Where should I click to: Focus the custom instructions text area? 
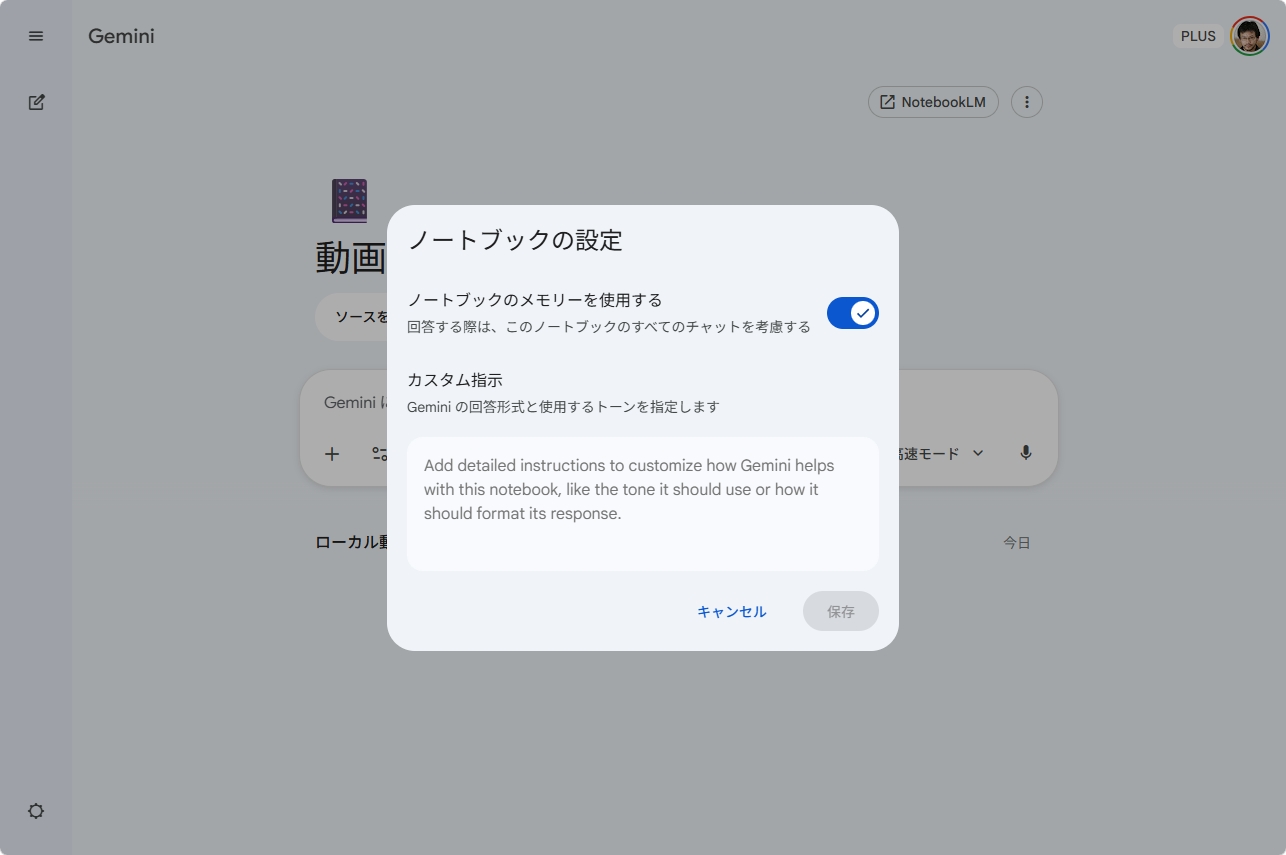point(642,504)
